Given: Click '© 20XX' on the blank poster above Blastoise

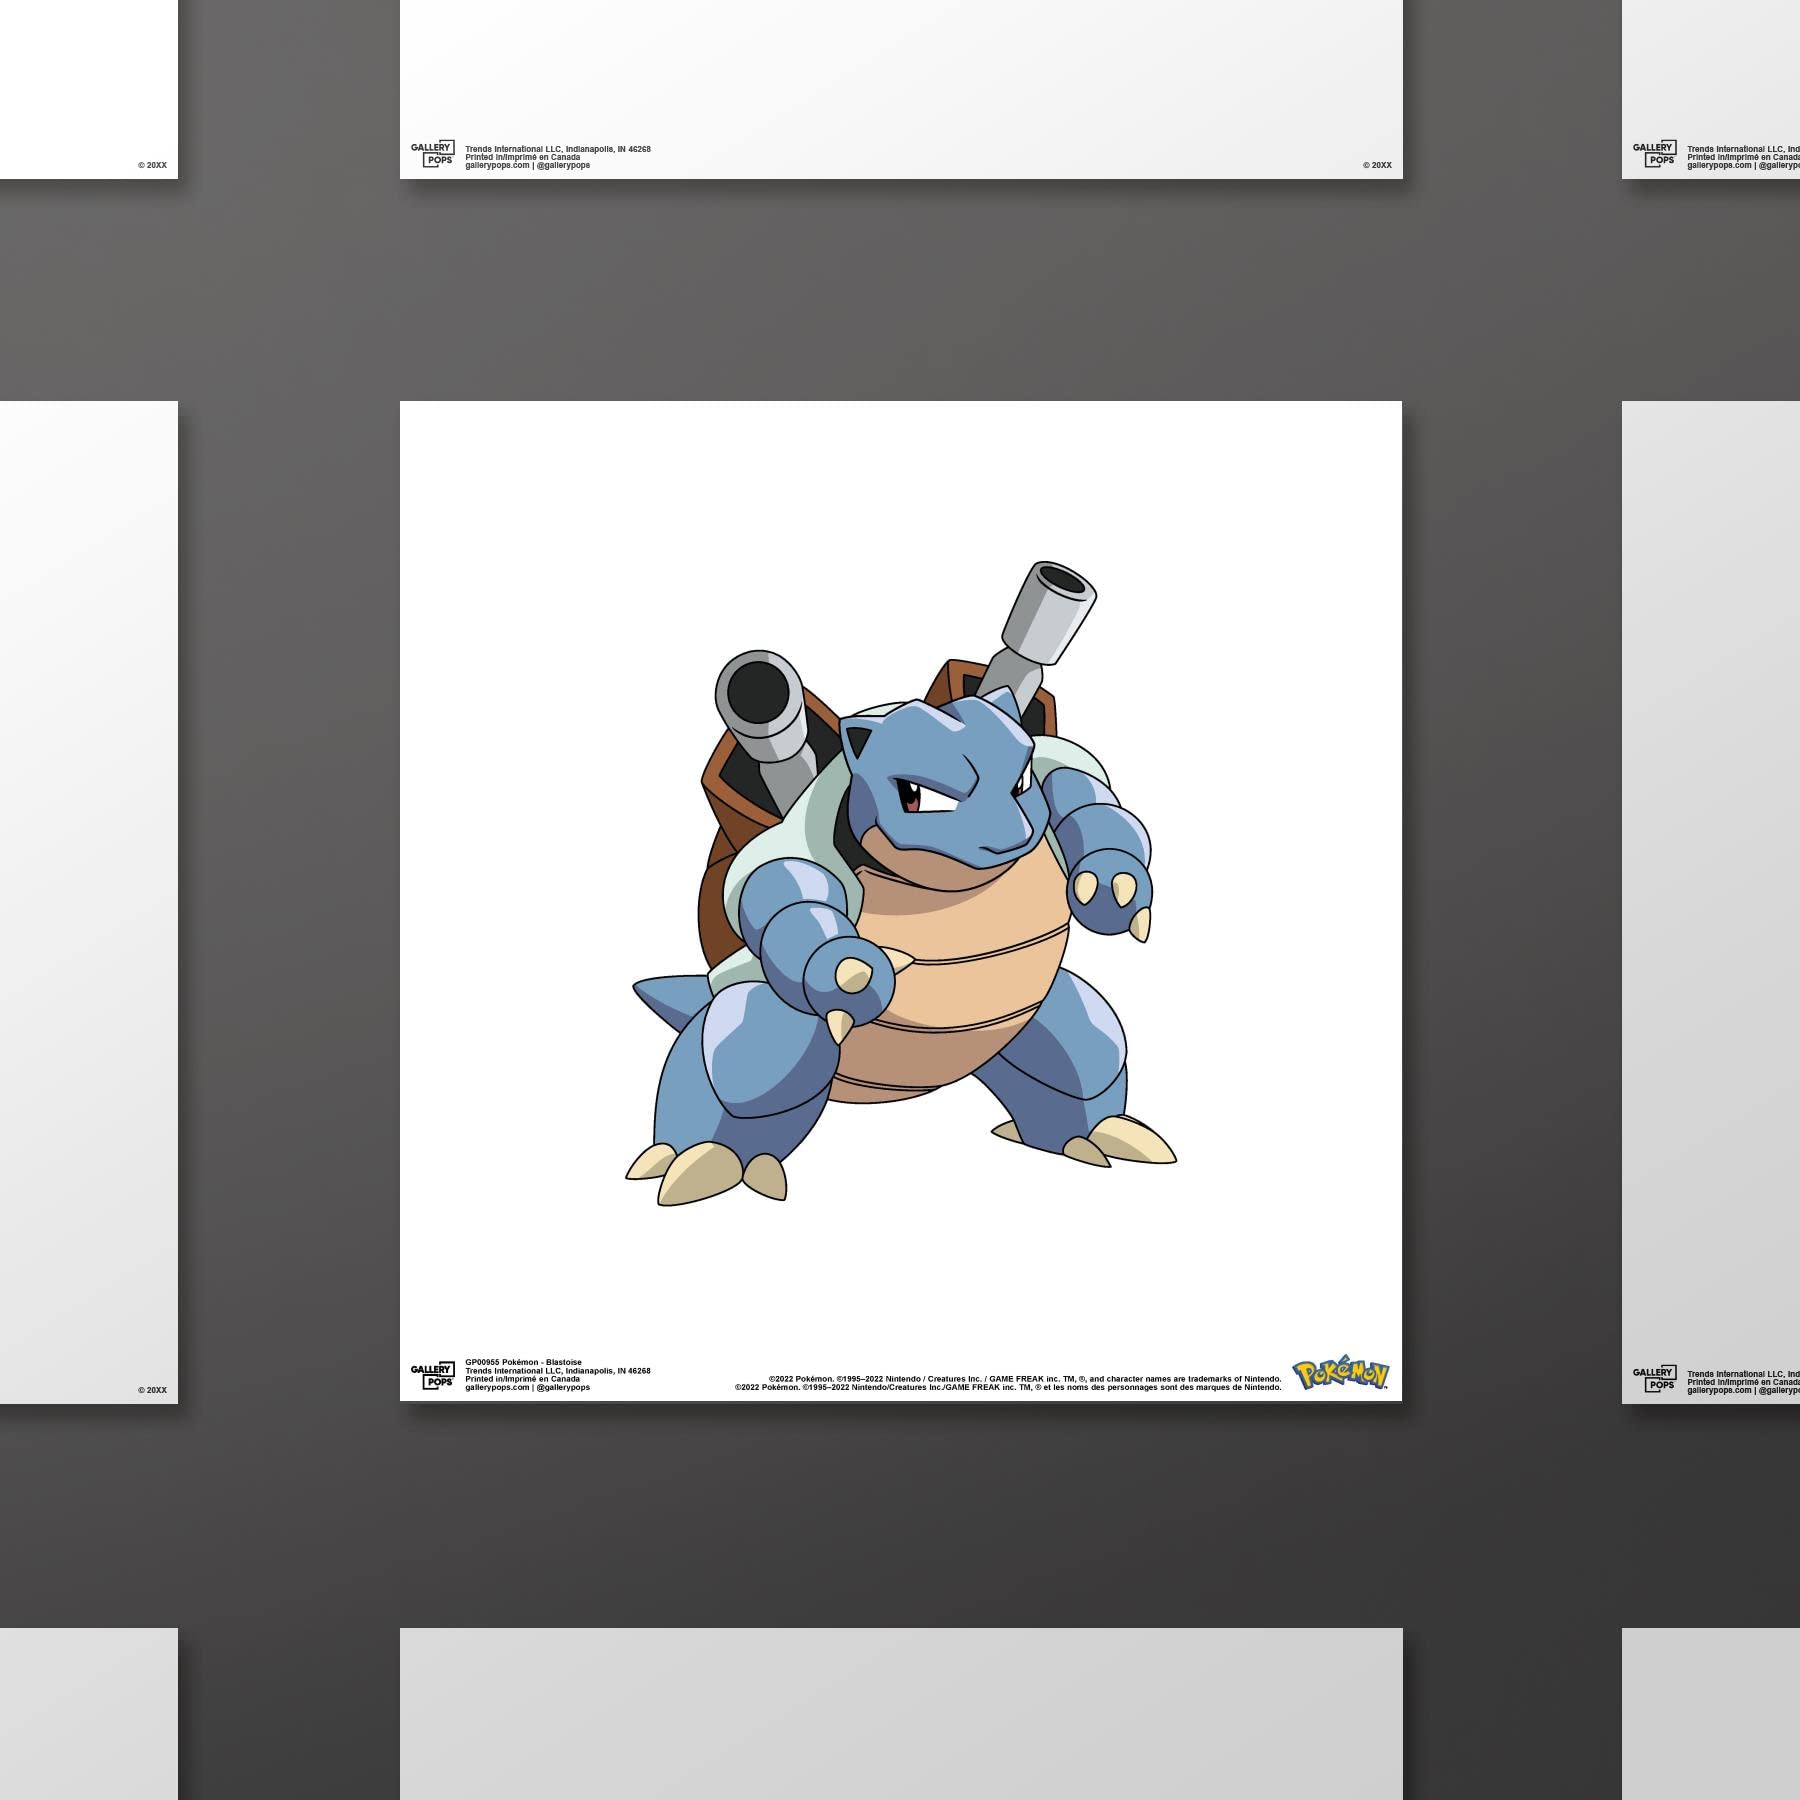Looking at the screenshot, I should point(1377,165).
